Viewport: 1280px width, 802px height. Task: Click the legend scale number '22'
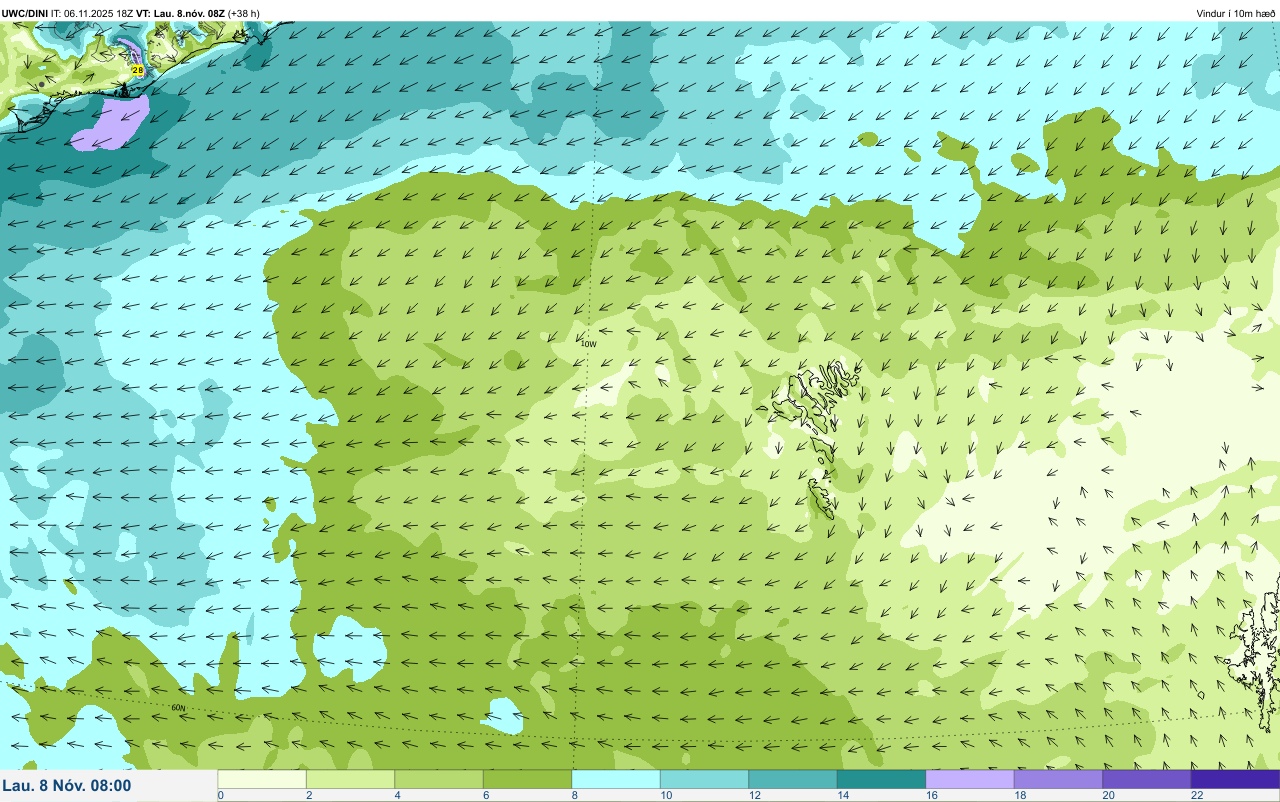(1196, 795)
